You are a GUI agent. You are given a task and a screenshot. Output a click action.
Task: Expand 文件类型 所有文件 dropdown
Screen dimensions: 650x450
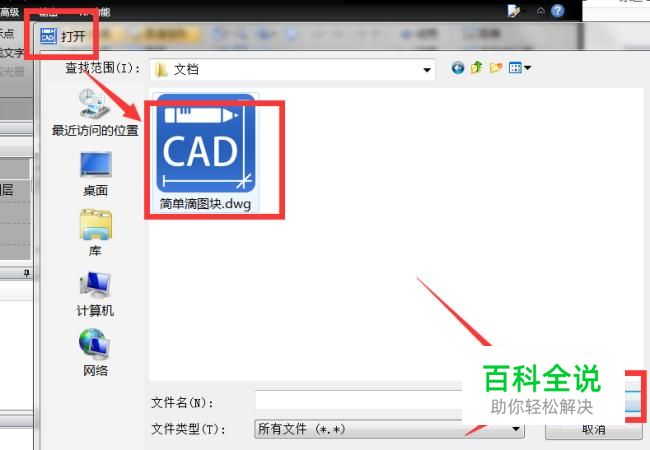coord(389,429)
